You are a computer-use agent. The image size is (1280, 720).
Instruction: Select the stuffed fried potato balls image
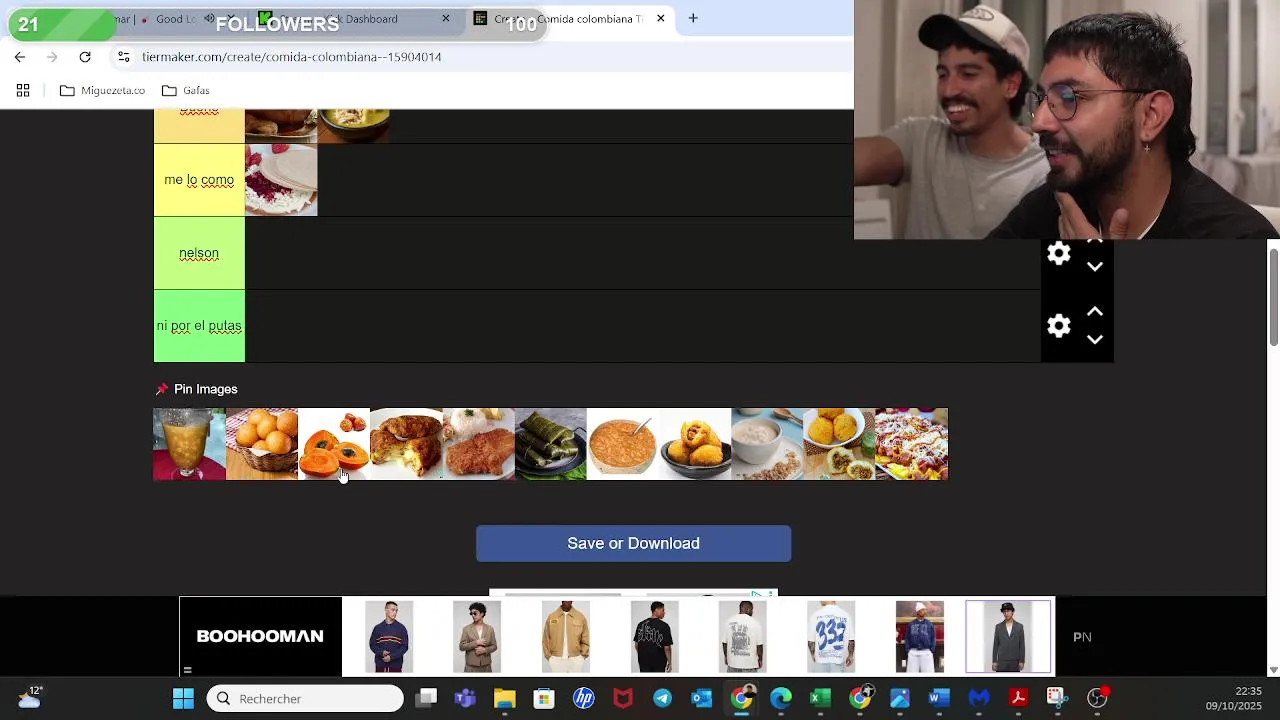(x=695, y=444)
